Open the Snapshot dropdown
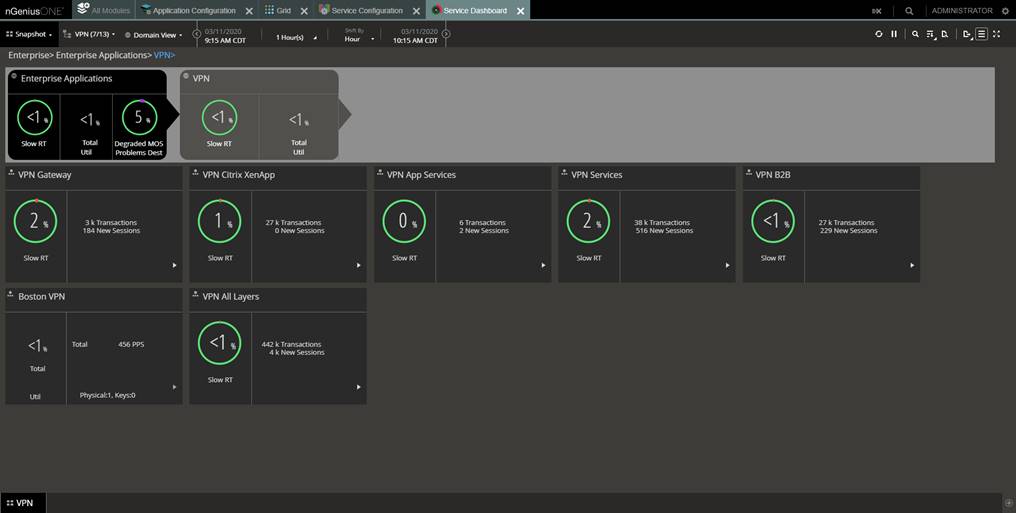 (29, 34)
